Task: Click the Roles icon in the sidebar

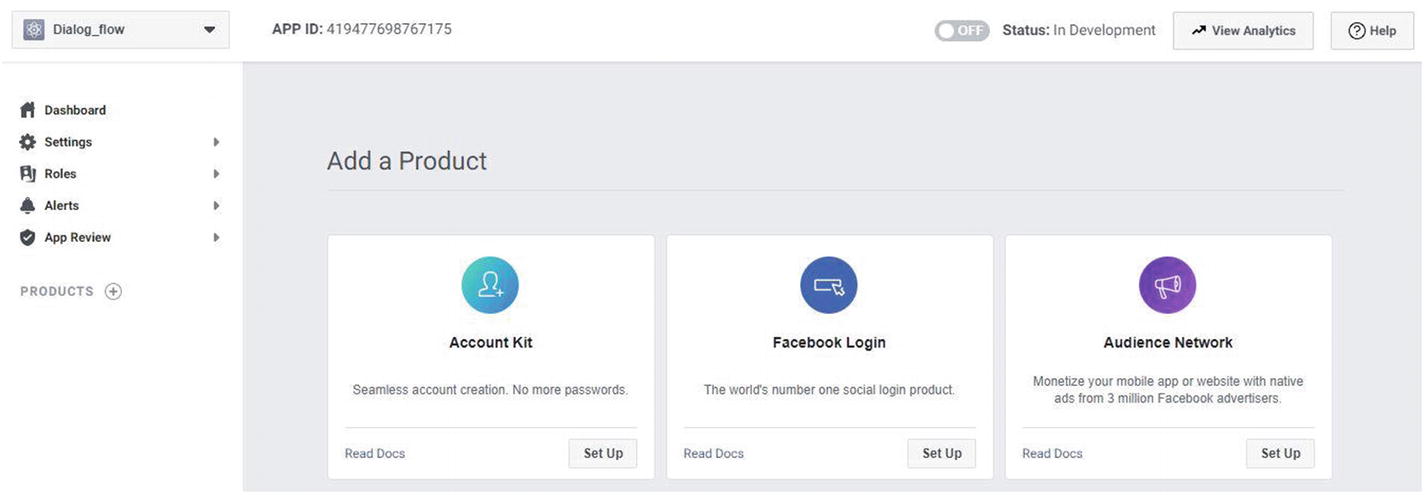Action: 28,173
